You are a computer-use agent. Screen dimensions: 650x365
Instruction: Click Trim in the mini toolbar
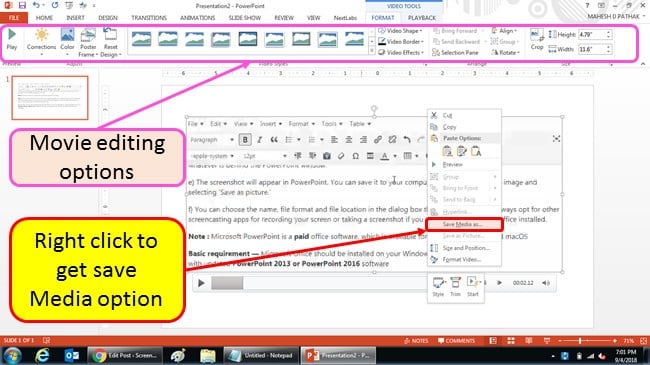(455, 287)
